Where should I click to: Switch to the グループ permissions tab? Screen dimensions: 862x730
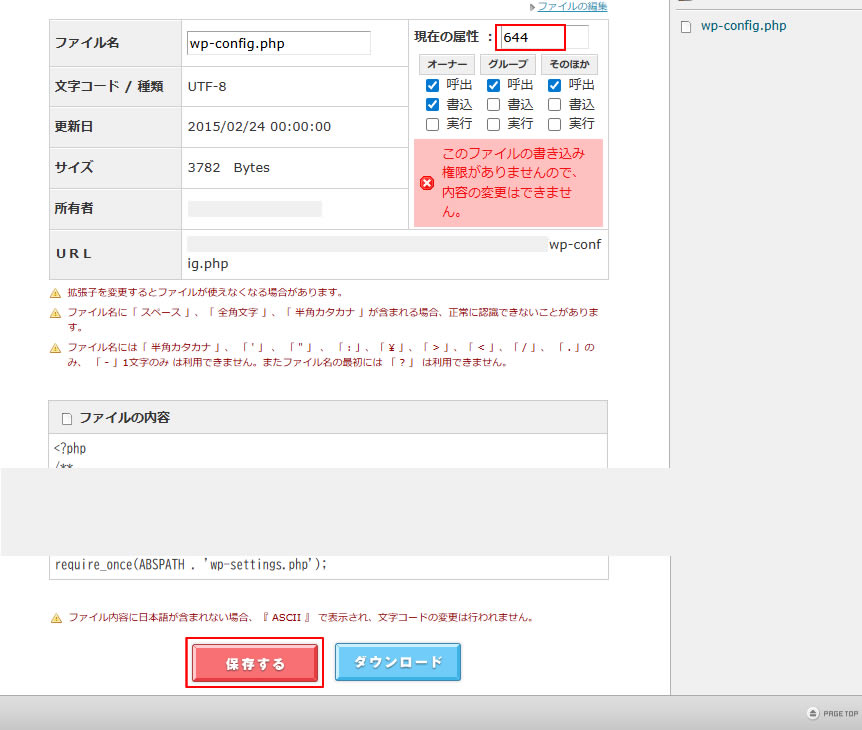point(508,64)
